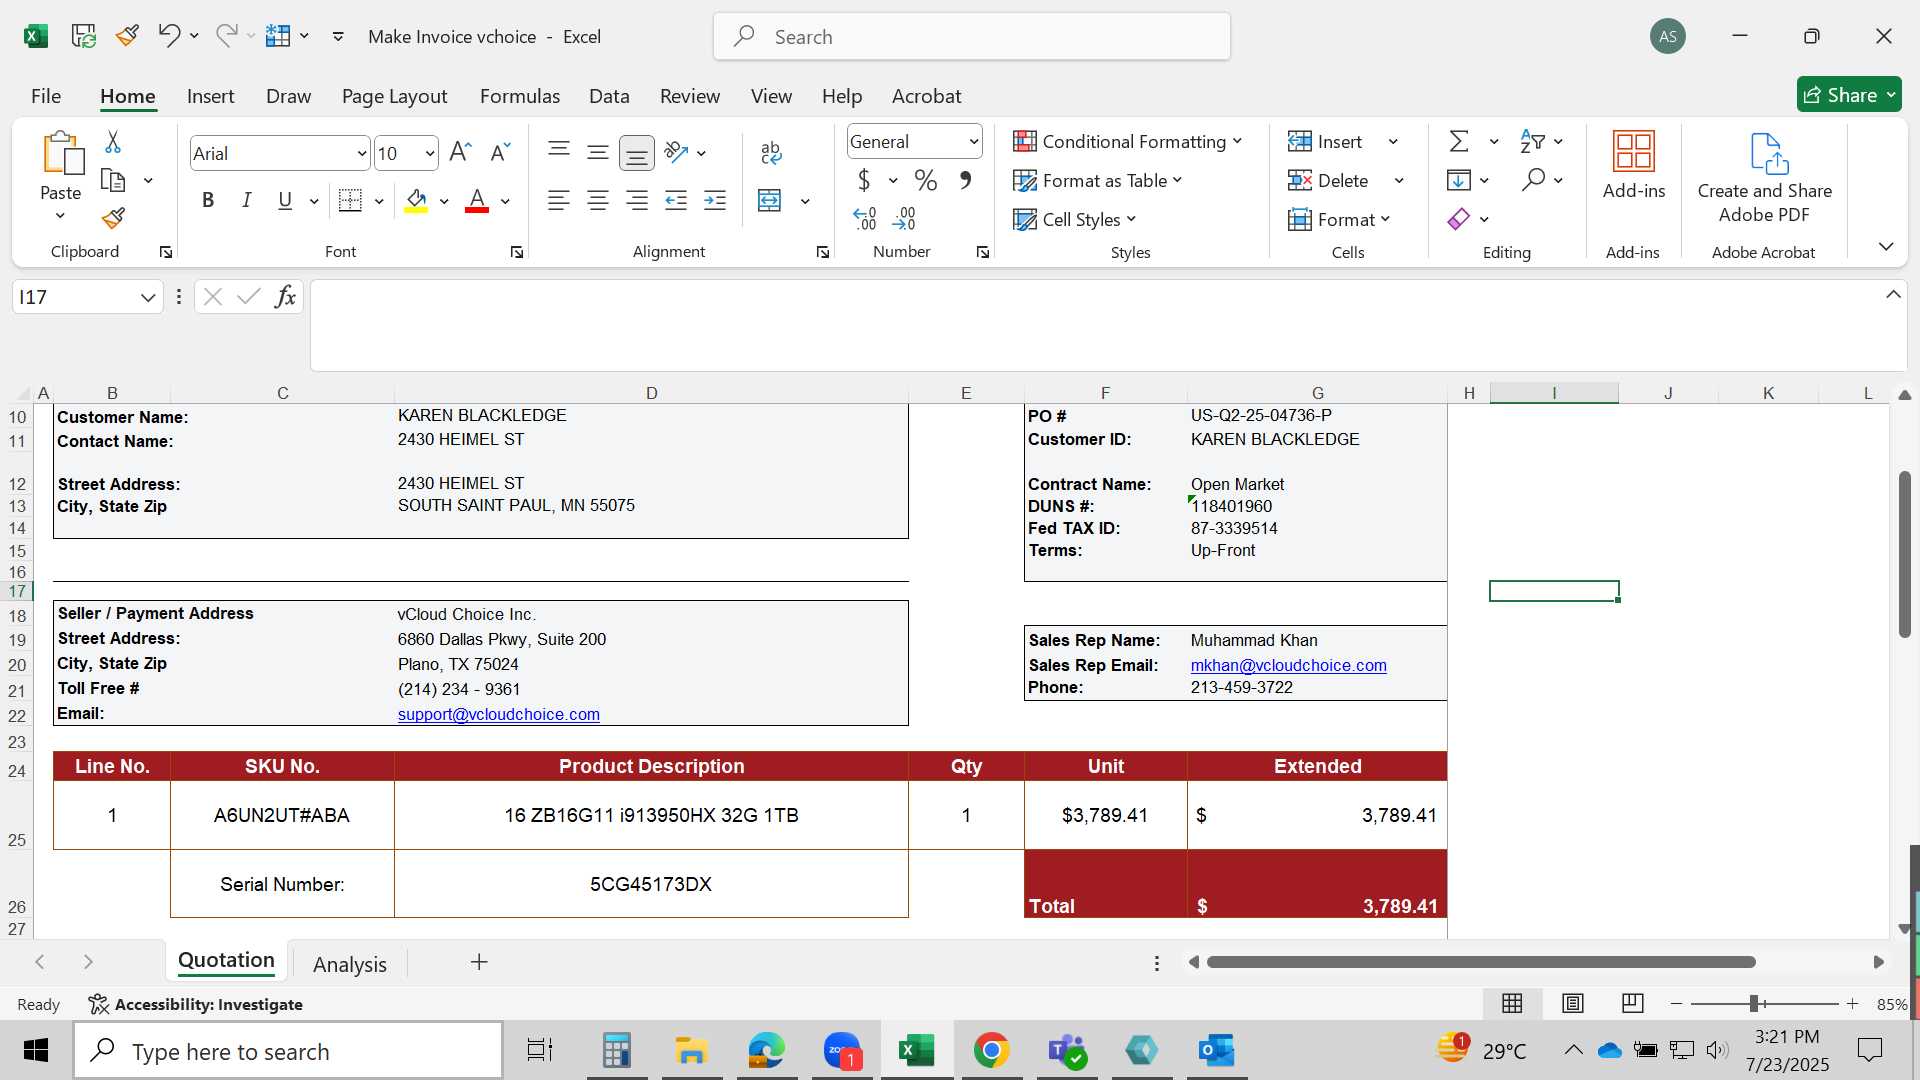Image resolution: width=1920 pixels, height=1080 pixels.
Task: Apply Accounting Number Format dollar sign
Action: coord(864,180)
